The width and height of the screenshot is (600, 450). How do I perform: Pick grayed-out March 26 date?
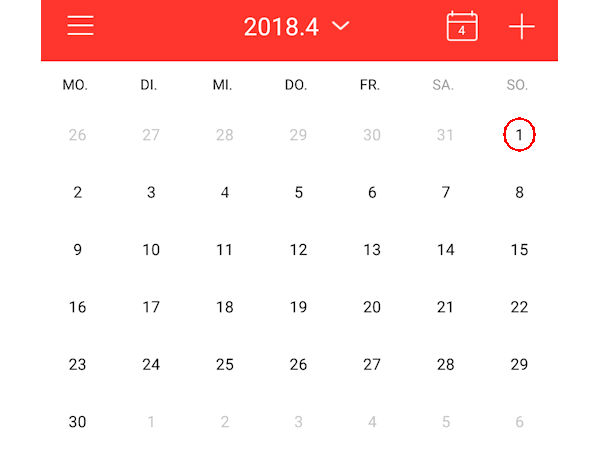77,135
